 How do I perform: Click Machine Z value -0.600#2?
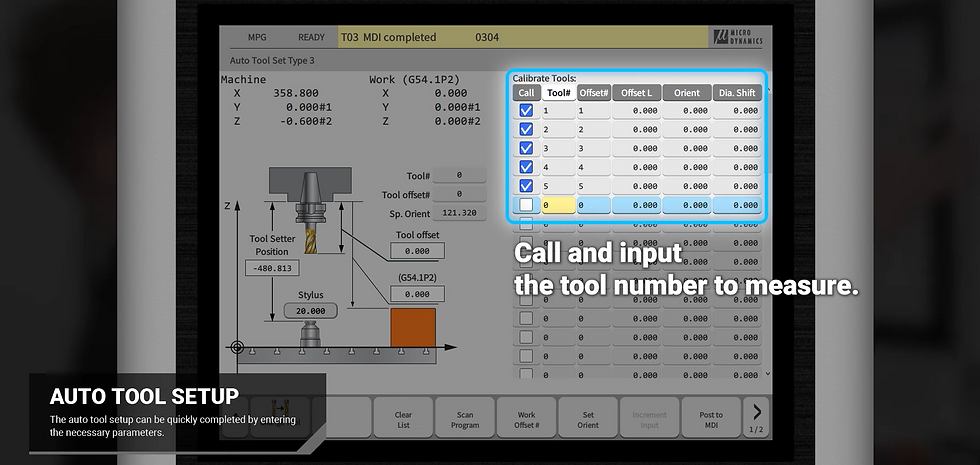tap(305, 121)
